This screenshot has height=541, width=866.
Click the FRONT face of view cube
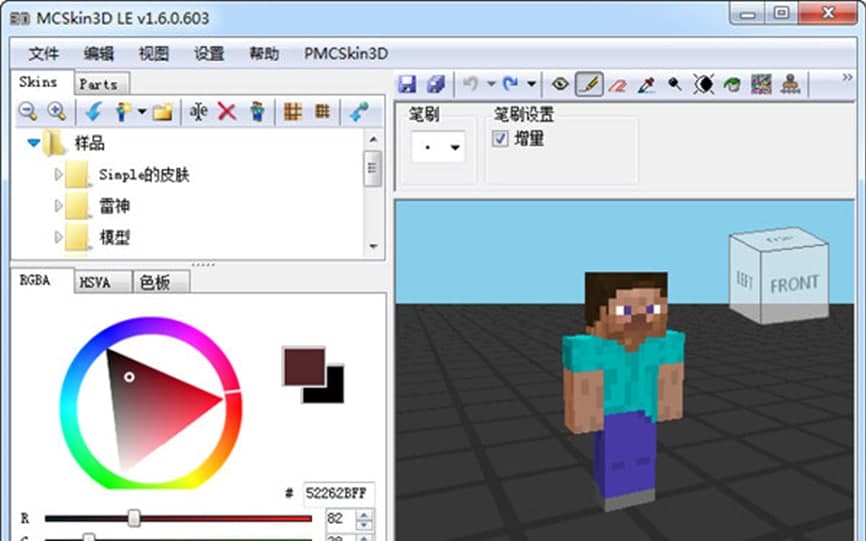coord(794,284)
